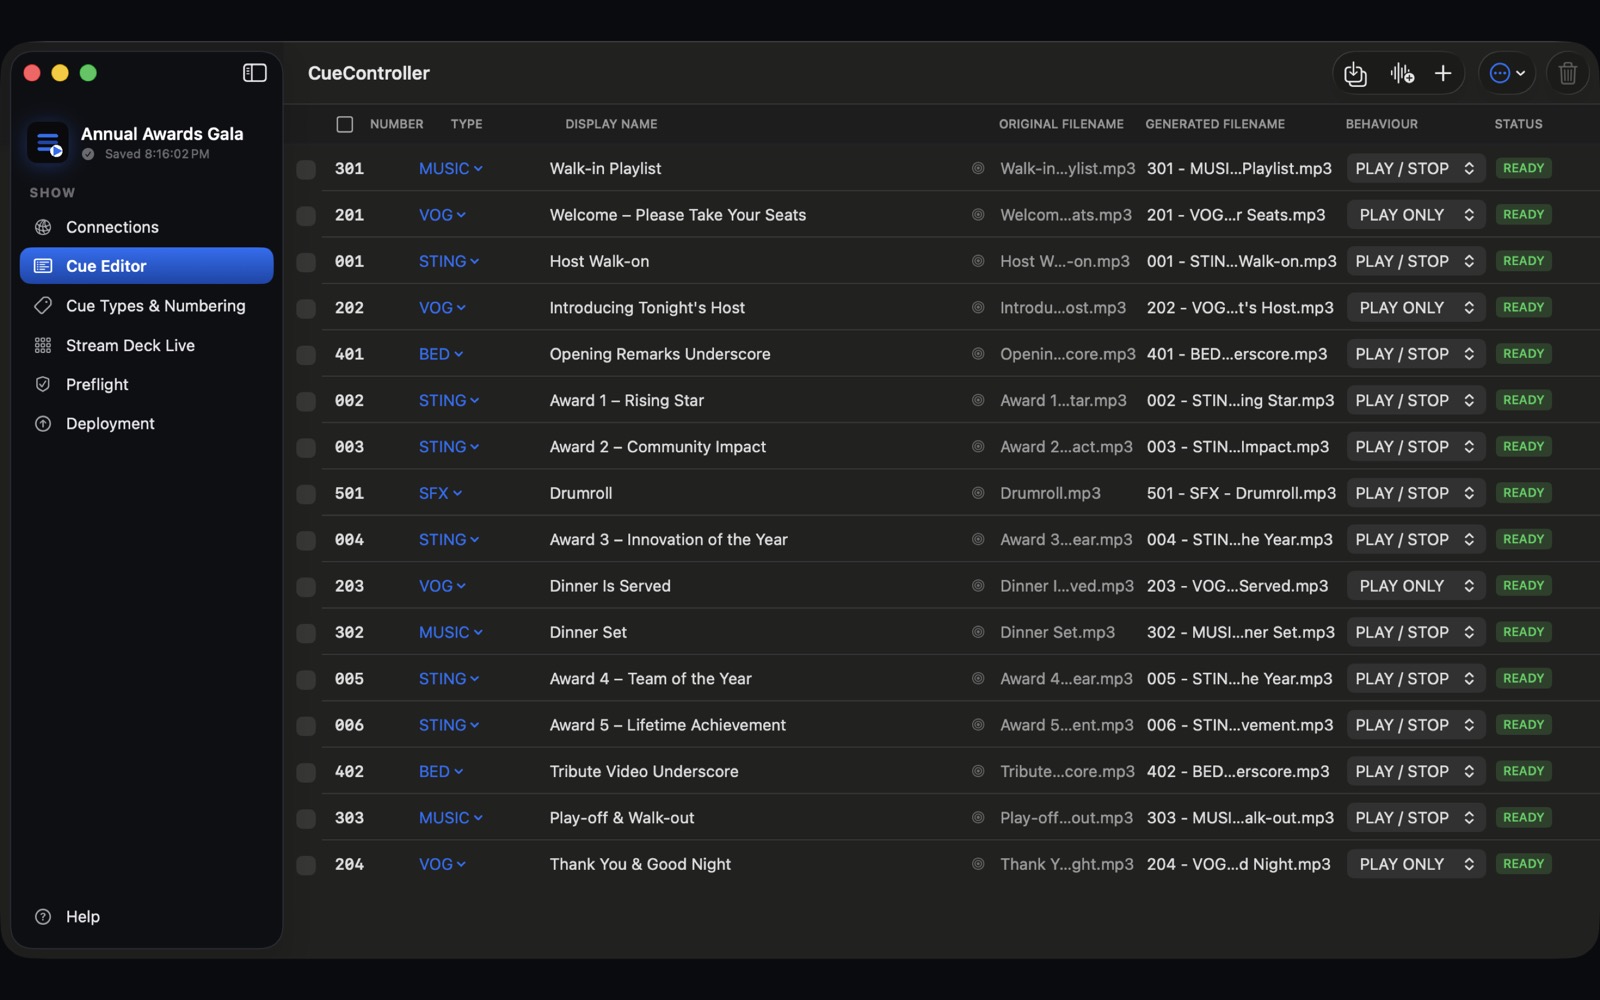
Task: Click audio icon for Award 5 Lifetime Achievement
Action: tap(978, 725)
